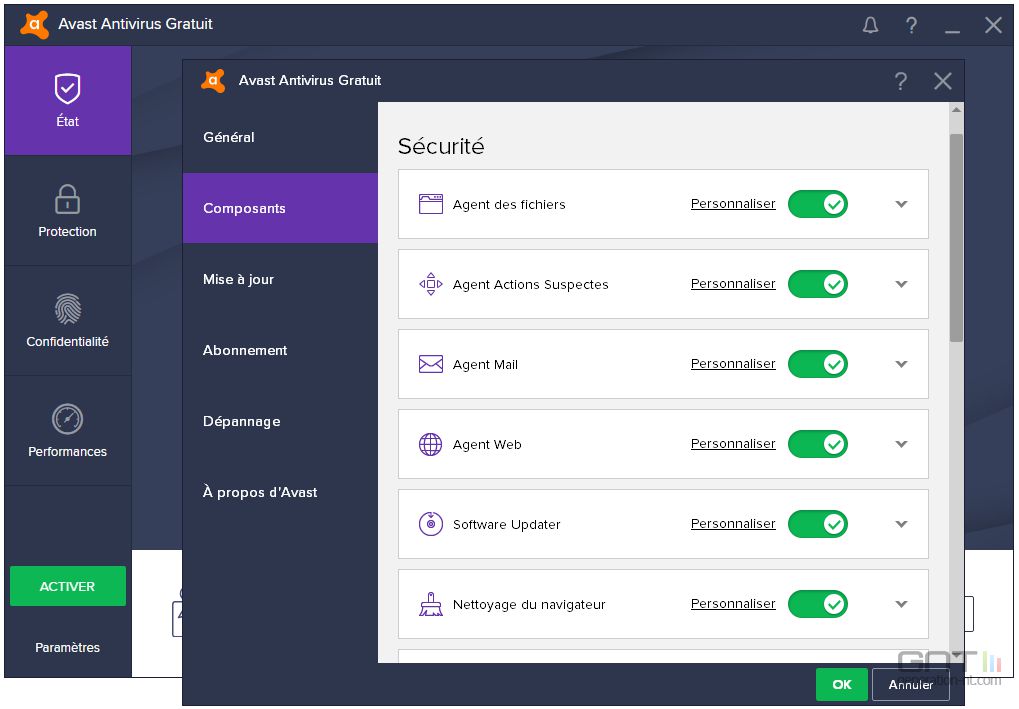Click the help question mark in main window

(911, 25)
